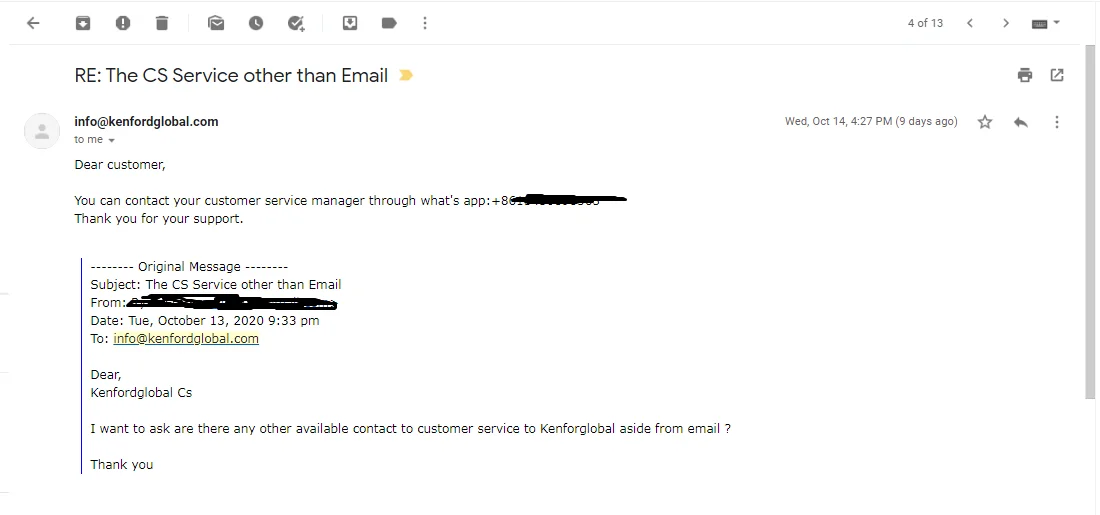
Task: Snooze email with the clock icon
Action: coord(256,23)
